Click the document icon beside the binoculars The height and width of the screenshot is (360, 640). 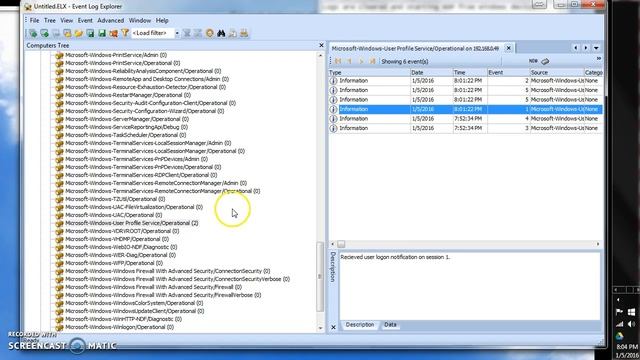(x=233, y=33)
